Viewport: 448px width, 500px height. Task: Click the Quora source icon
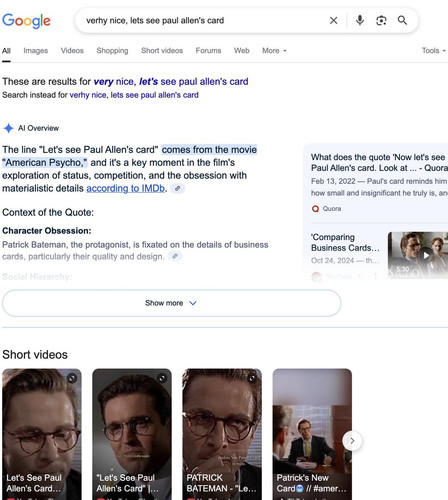click(315, 209)
